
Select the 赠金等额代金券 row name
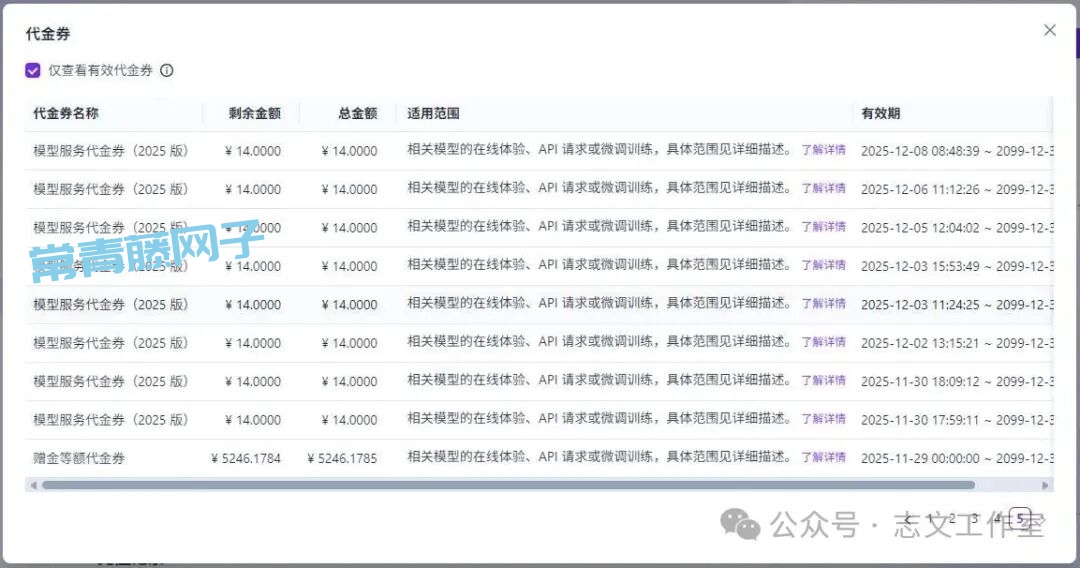79,458
